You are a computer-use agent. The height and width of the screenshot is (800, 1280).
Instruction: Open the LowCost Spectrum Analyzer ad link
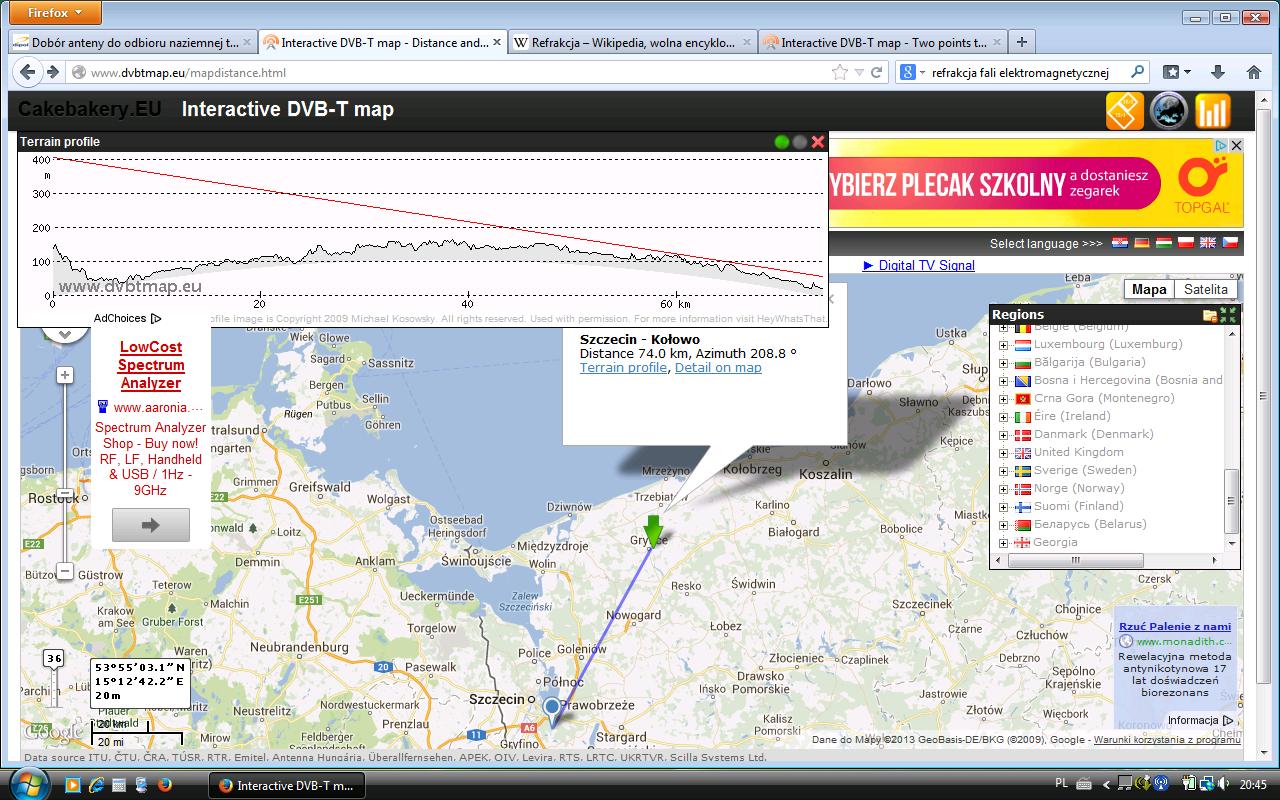151,365
